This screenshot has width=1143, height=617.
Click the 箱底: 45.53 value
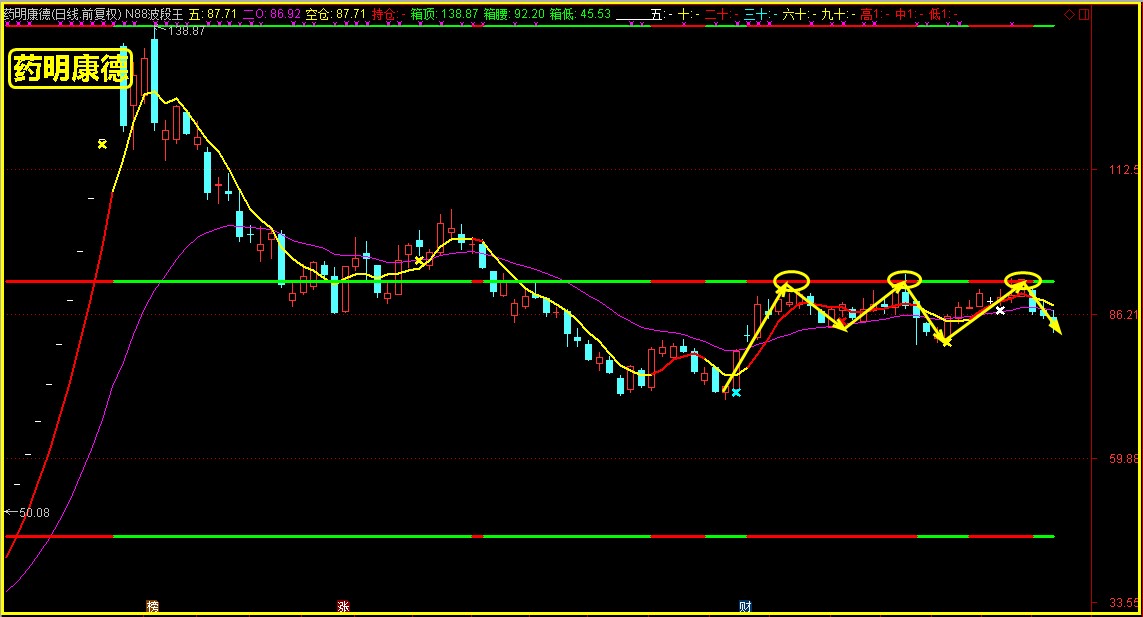click(580, 14)
